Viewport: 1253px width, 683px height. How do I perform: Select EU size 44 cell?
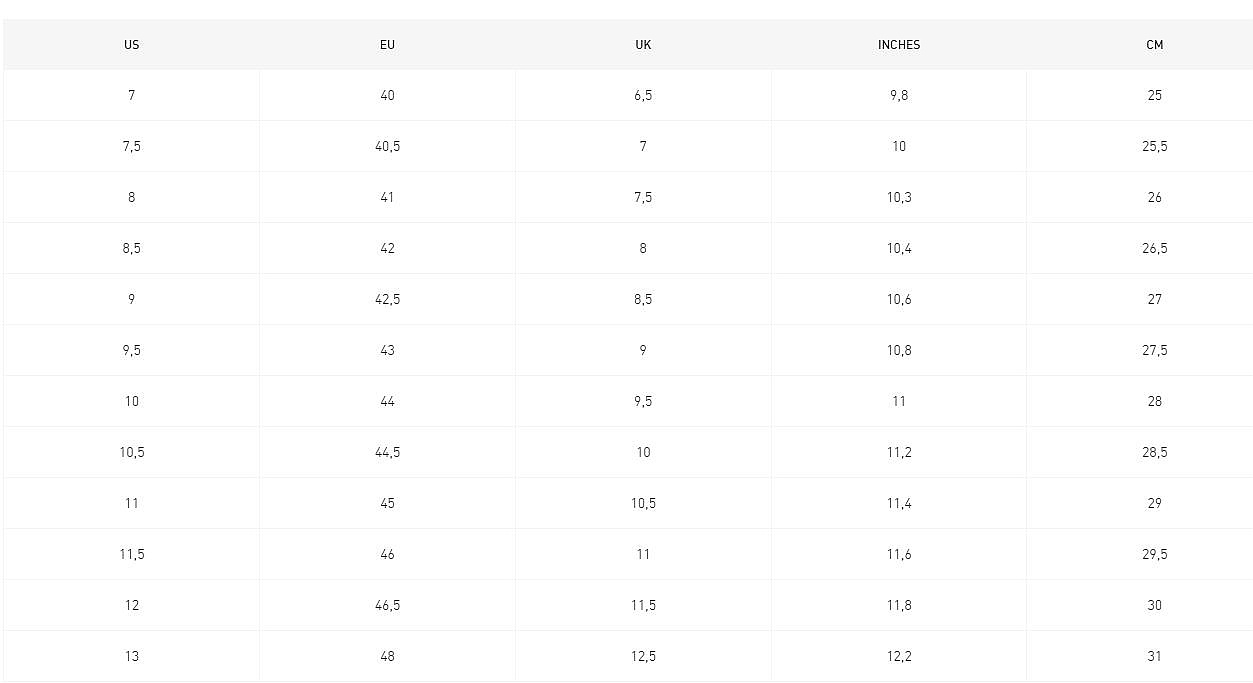click(x=387, y=401)
